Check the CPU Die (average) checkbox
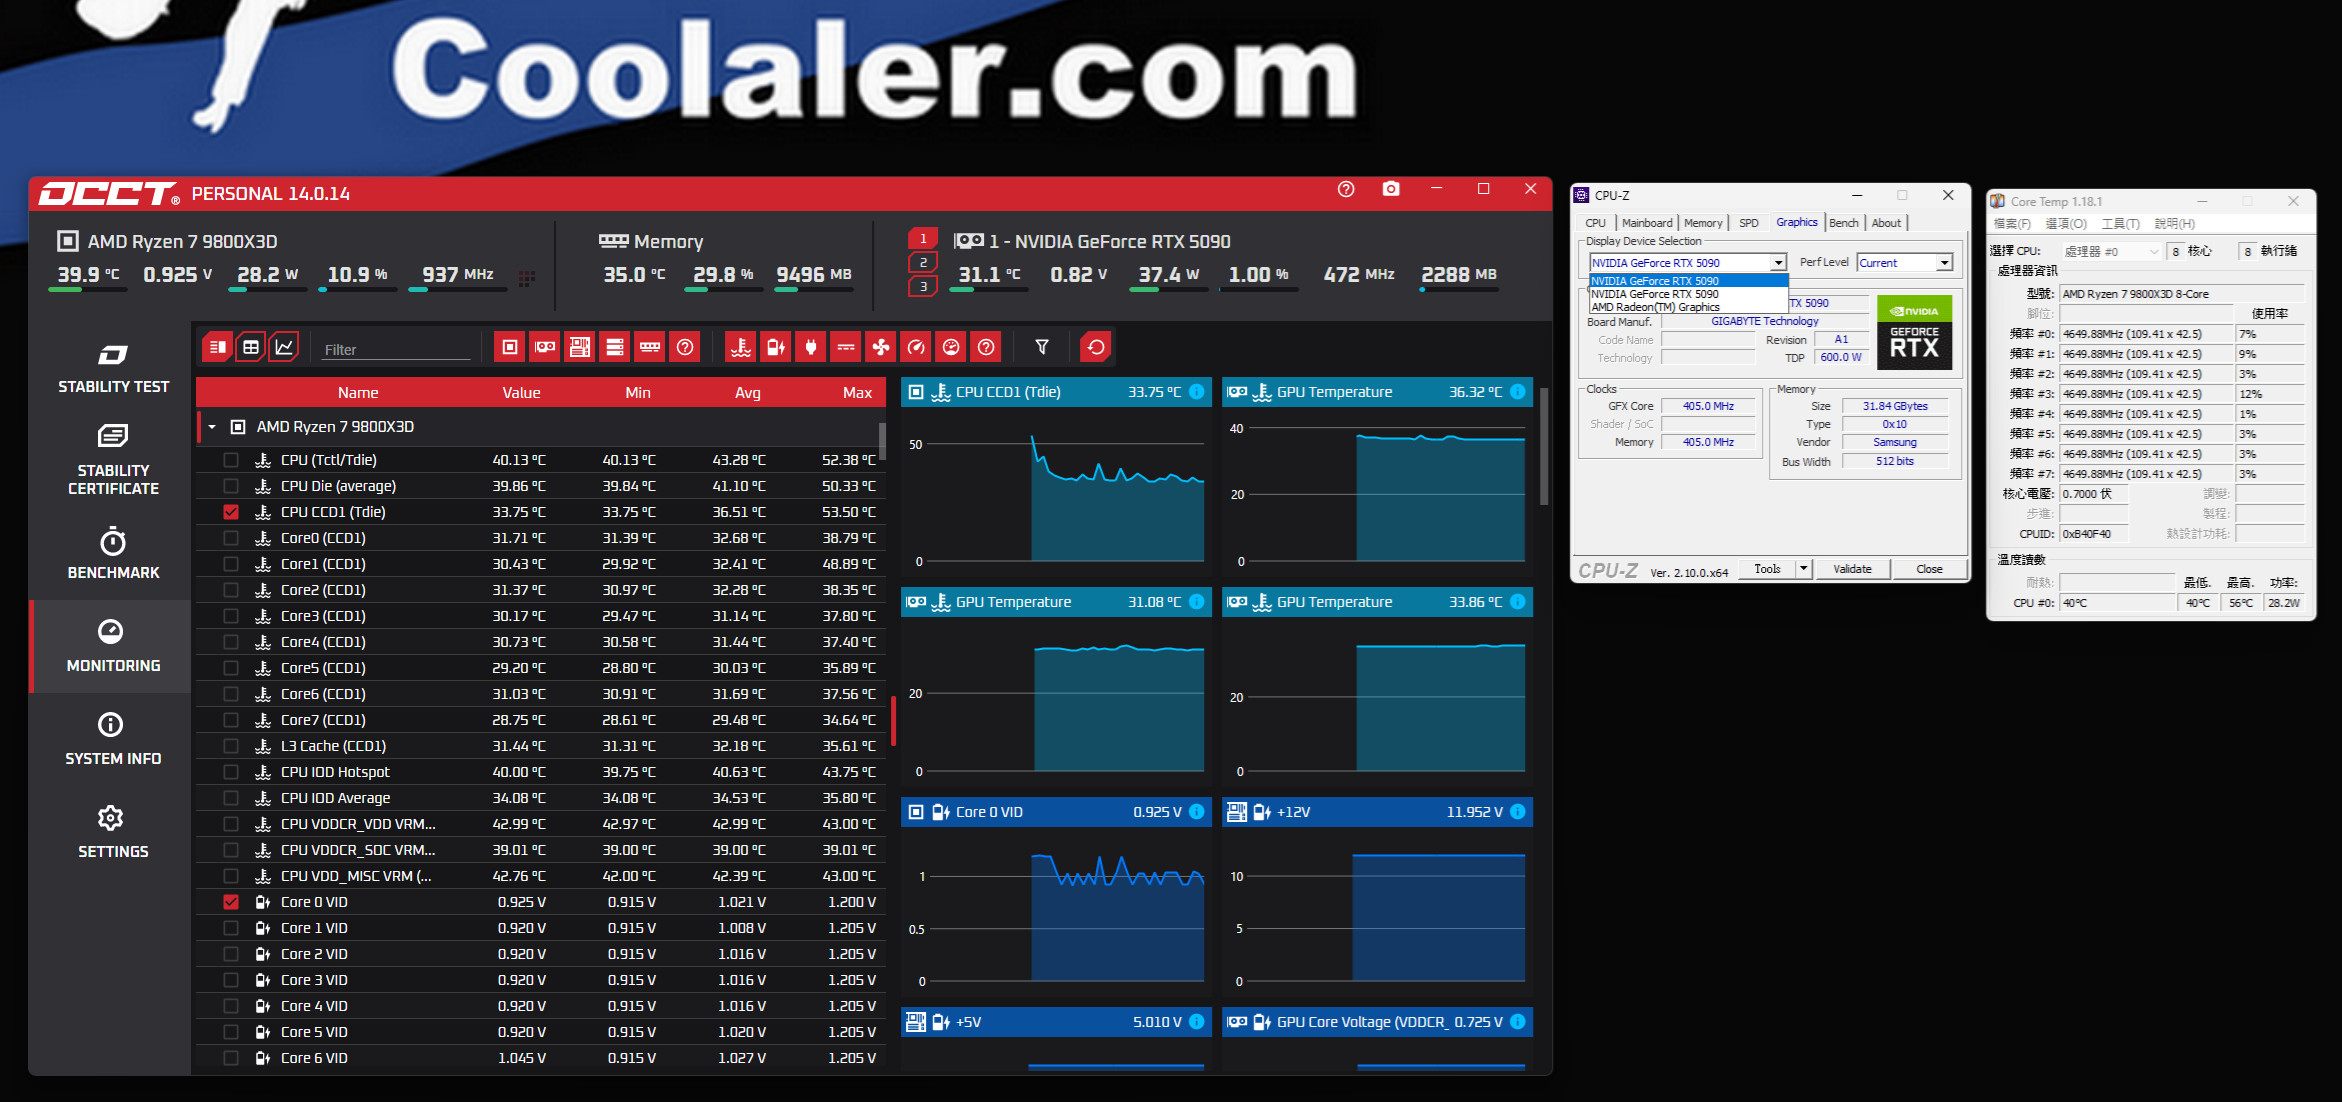Viewport: 2342px width, 1102px height. coord(231,486)
